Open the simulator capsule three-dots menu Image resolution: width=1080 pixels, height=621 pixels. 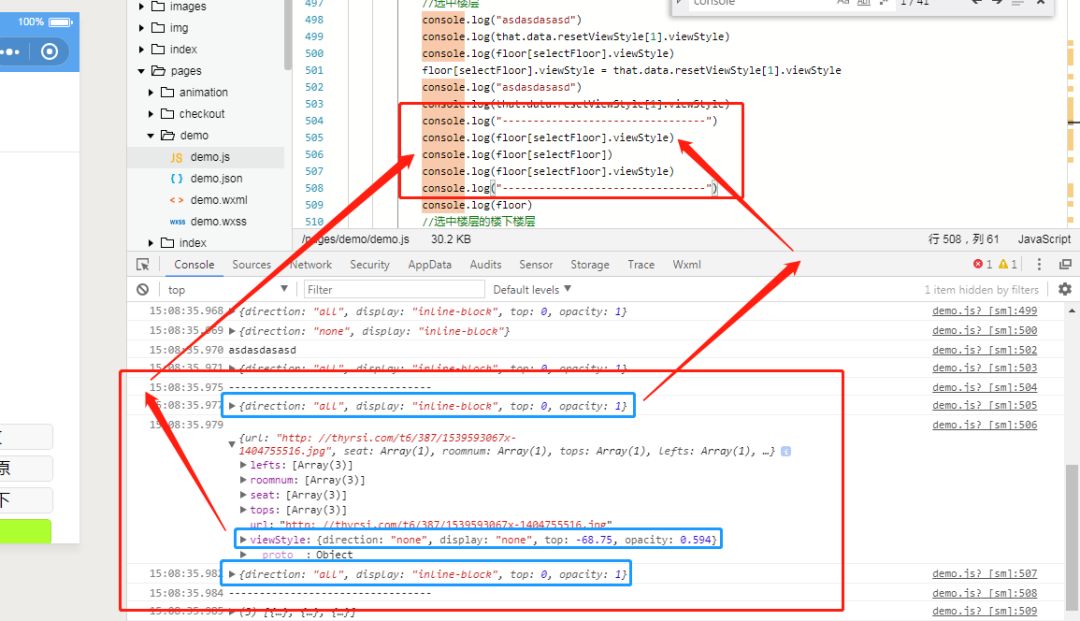(x=11, y=52)
